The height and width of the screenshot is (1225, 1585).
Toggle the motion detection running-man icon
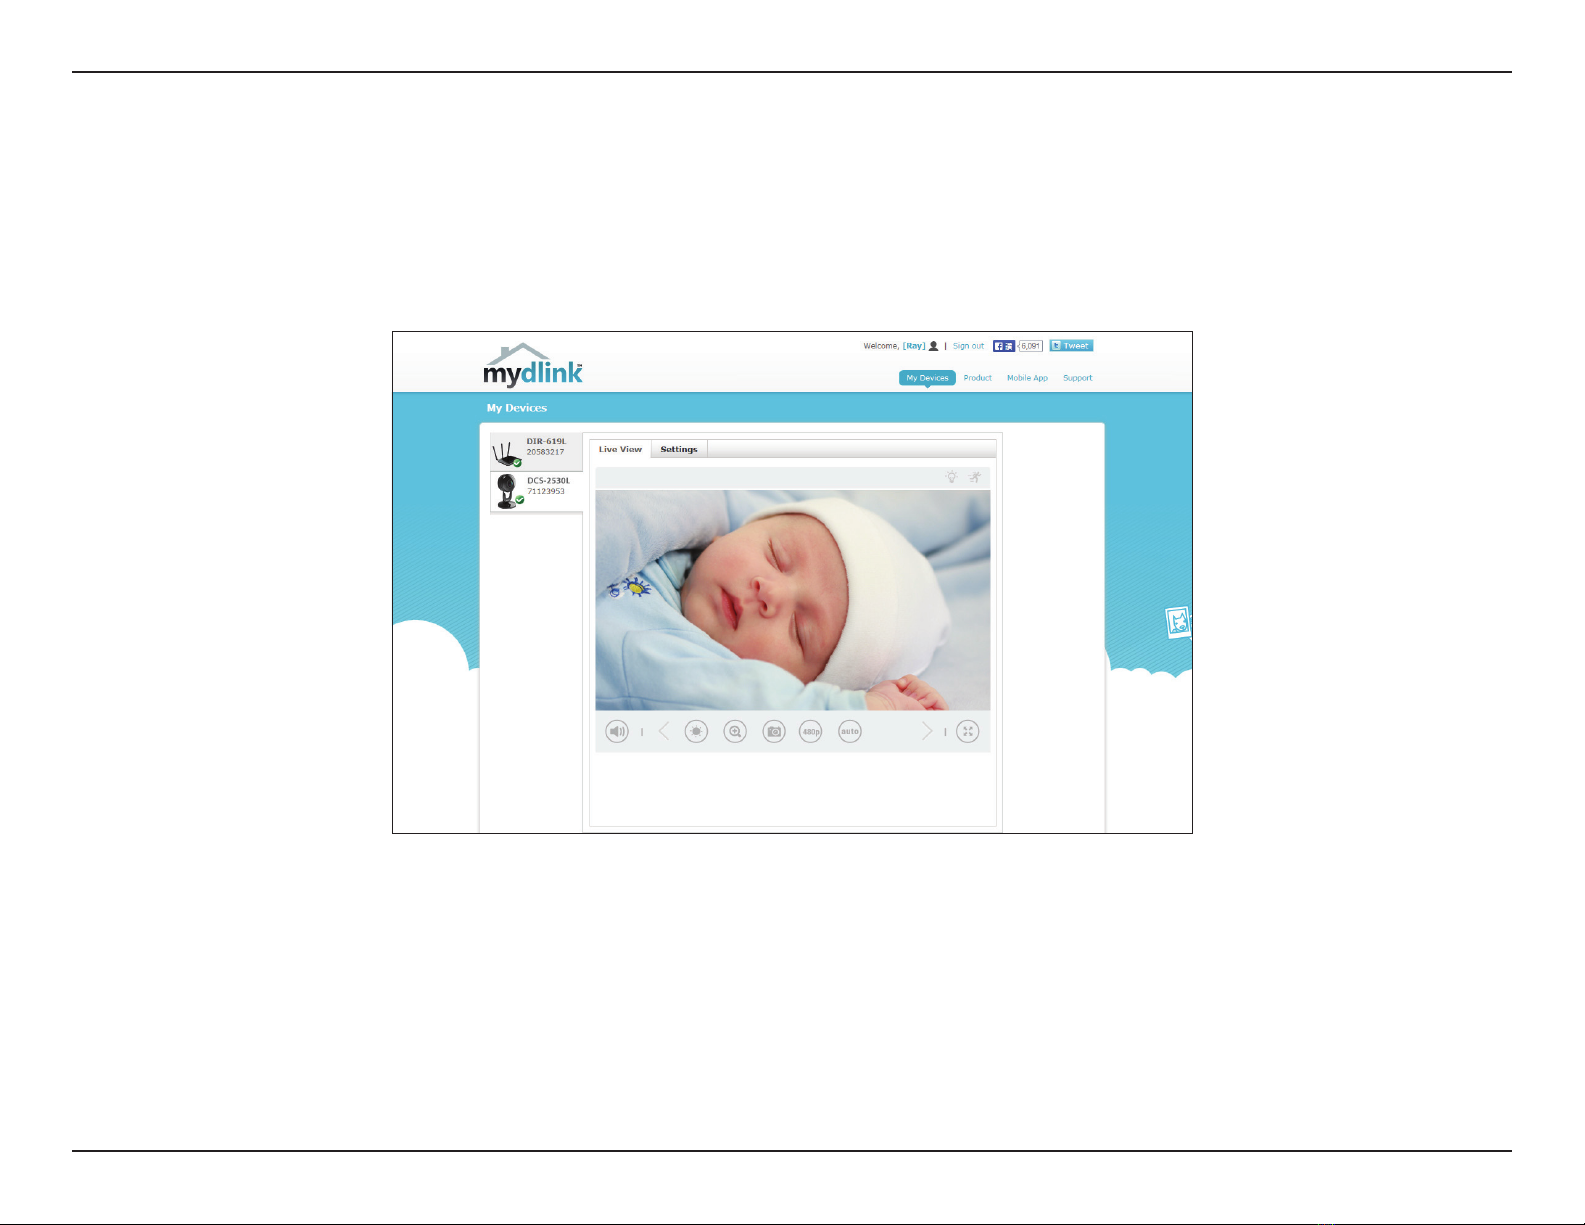975,477
